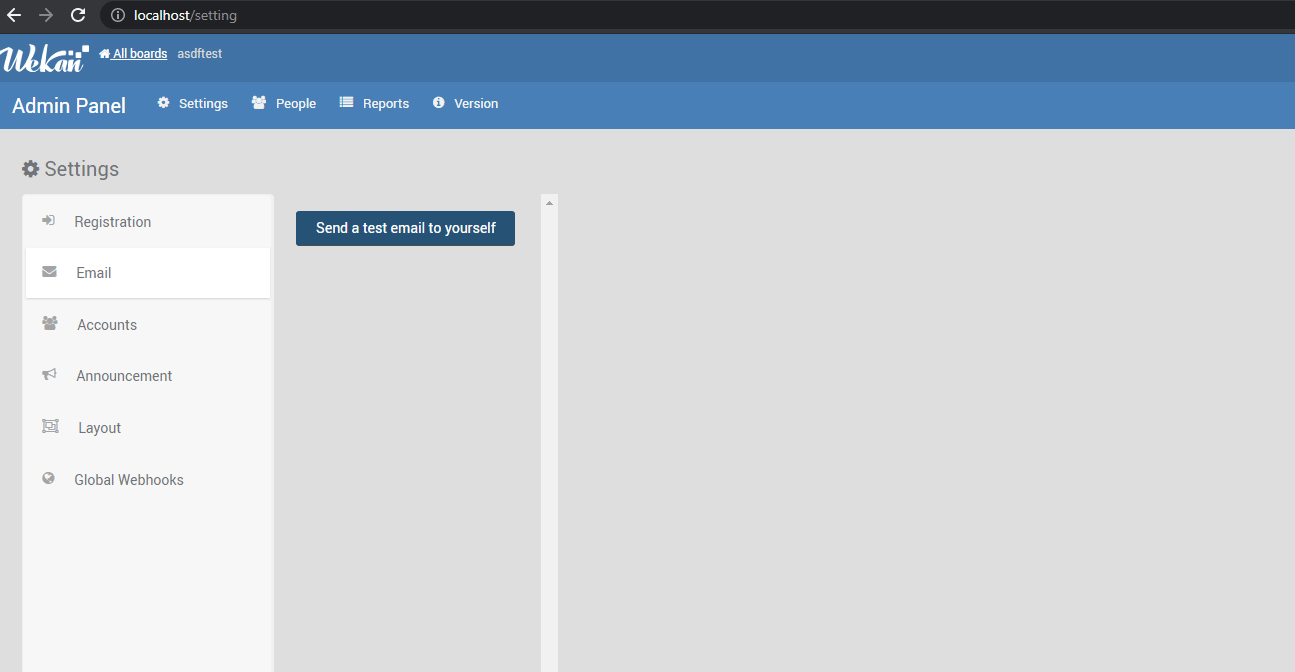The width and height of the screenshot is (1295, 672).
Task: Open the asdftest board link
Action: 200,54
